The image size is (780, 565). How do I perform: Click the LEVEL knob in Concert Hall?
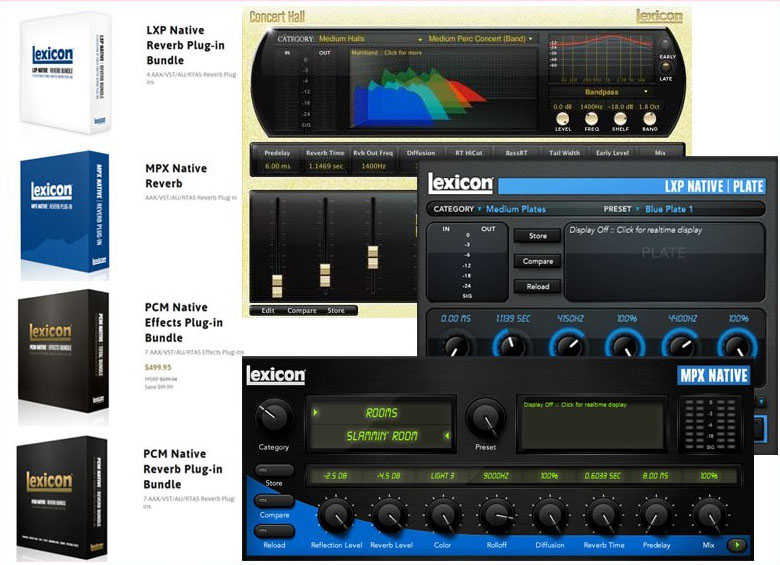(564, 119)
